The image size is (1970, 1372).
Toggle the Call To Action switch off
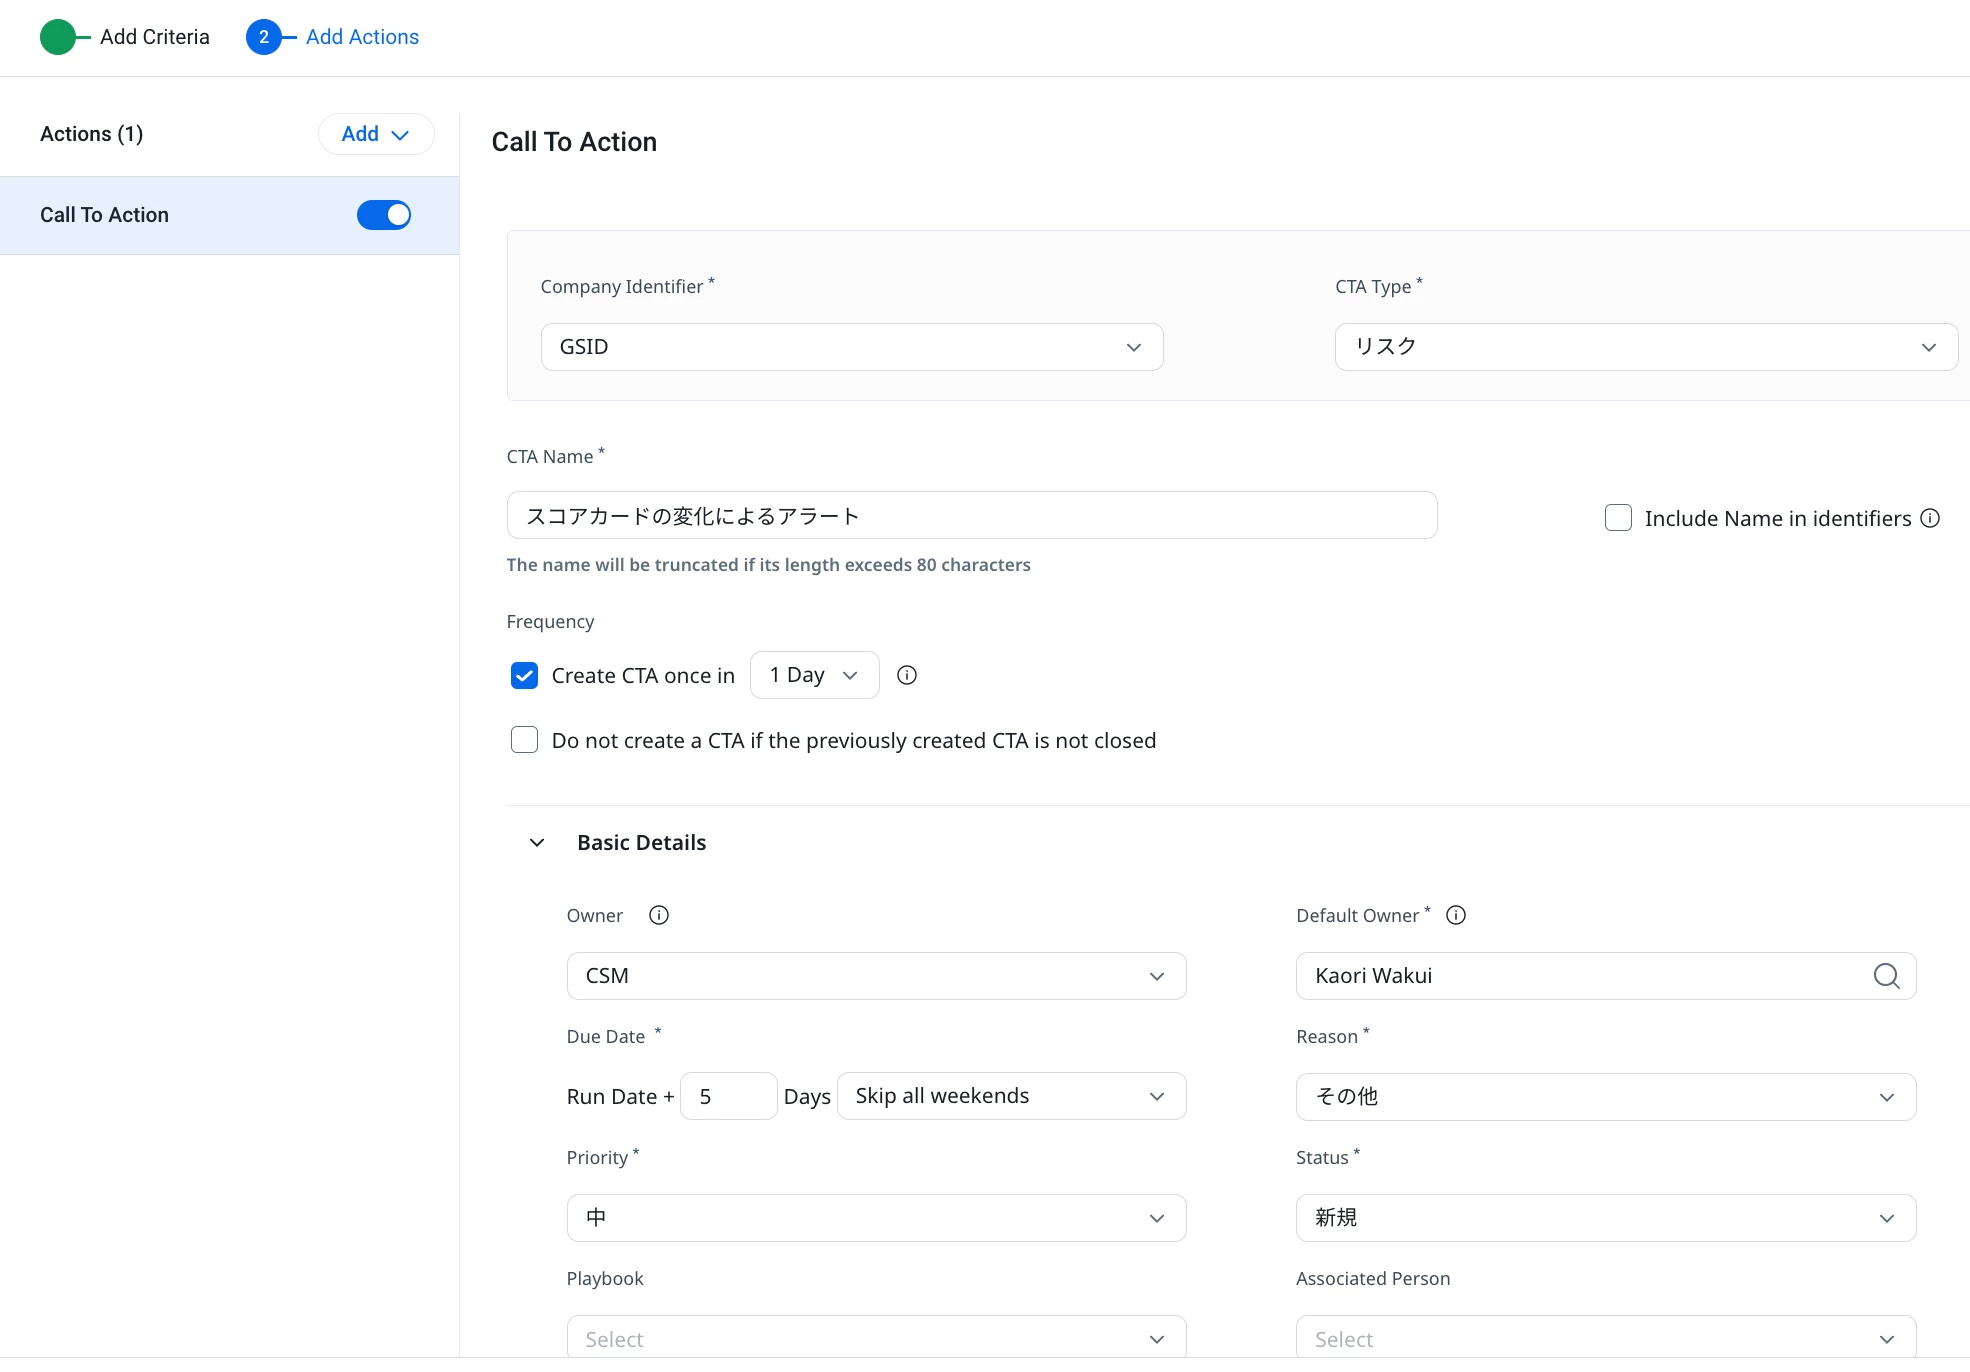point(384,215)
